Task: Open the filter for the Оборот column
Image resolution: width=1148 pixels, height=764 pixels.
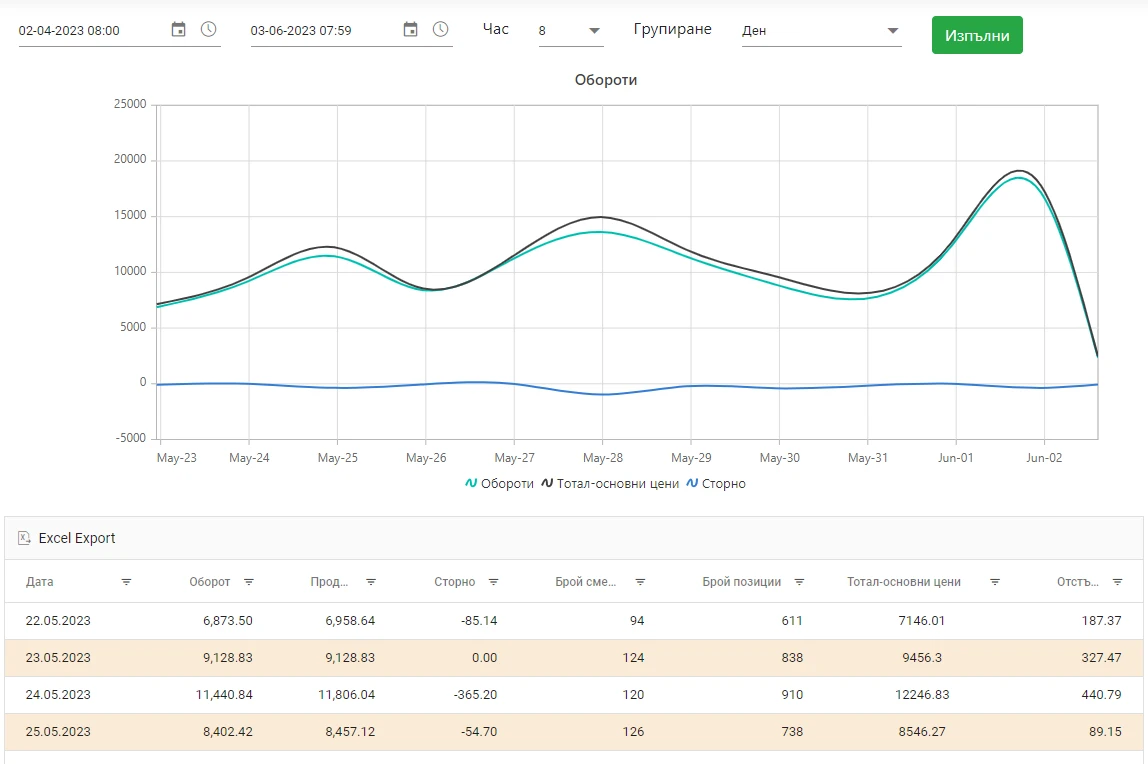Action: pyautogui.click(x=249, y=582)
